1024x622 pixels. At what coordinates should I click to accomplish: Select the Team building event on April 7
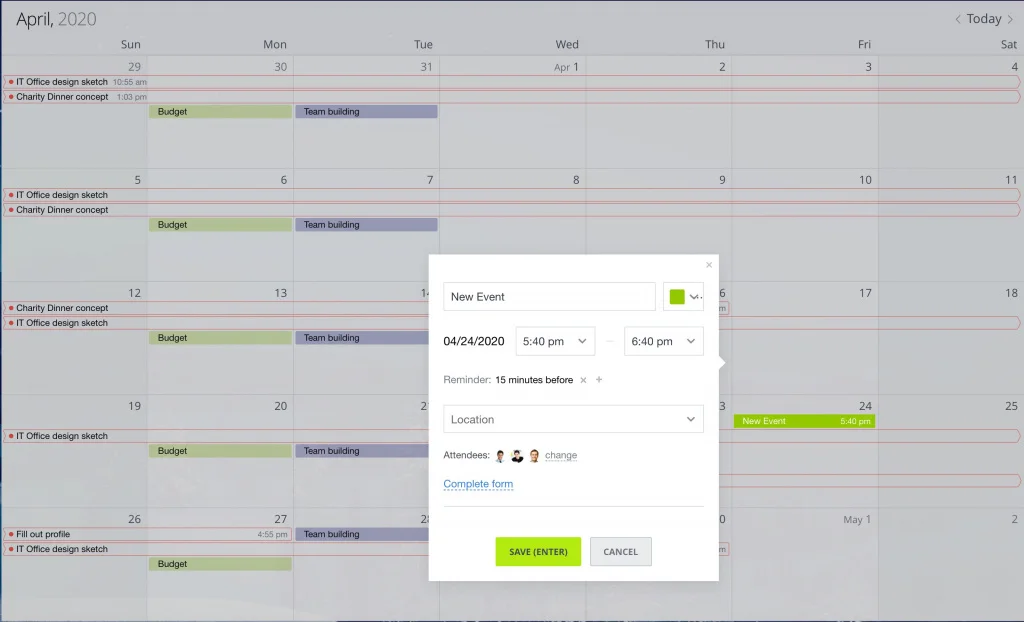(x=365, y=224)
